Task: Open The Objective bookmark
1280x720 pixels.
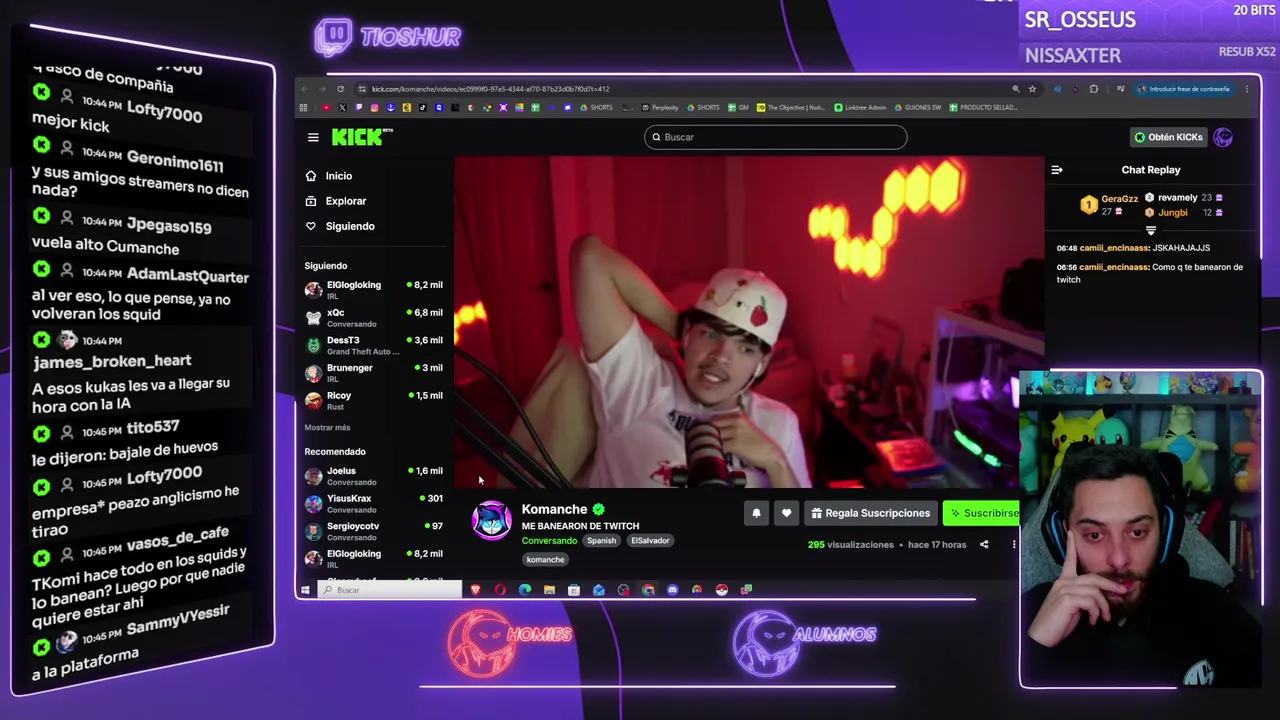Action: point(791,107)
